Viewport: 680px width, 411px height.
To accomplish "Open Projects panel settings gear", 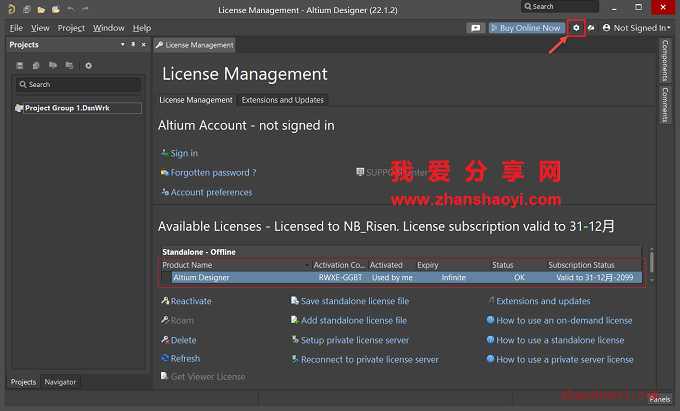I will click(x=88, y=65).
